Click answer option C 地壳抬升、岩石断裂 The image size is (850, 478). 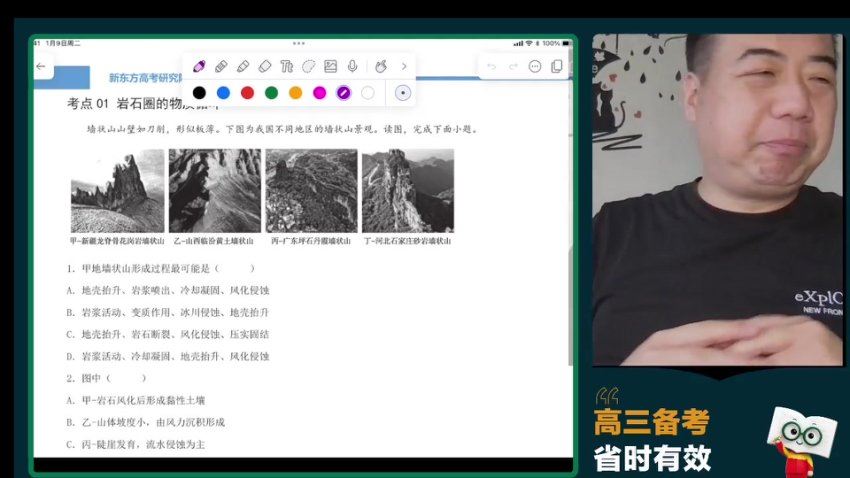click(x=168, y=334)
